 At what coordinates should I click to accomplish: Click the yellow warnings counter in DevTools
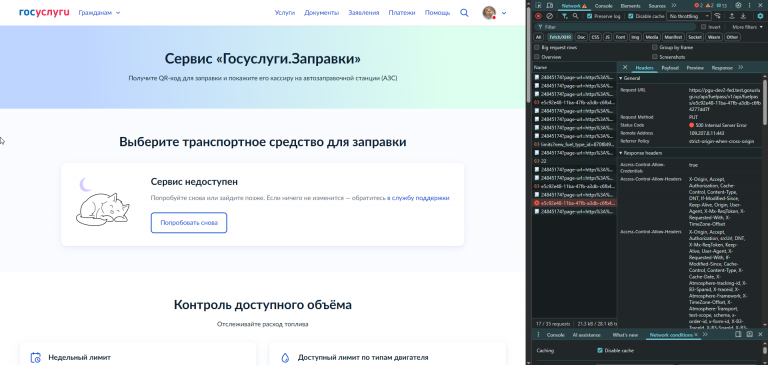pos(709,5)
